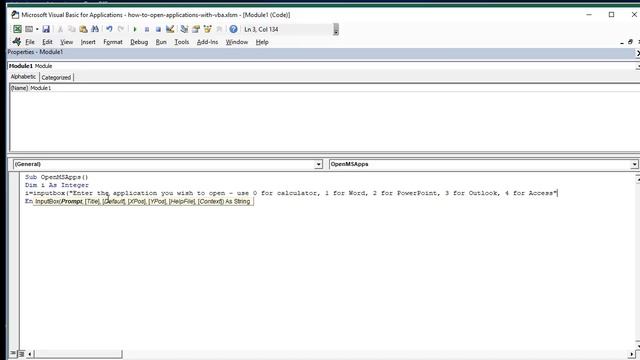This screenshot has width=640, height=360.
Task: Click the title bar VBA application icon
Action: click(x=15, y=15)
